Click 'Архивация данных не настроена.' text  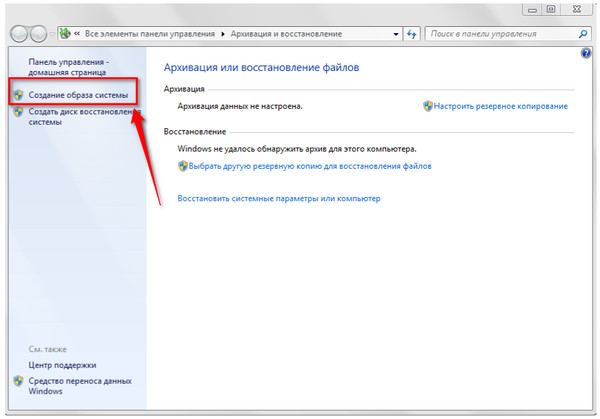pyautogui.click(x=240, y=106)
